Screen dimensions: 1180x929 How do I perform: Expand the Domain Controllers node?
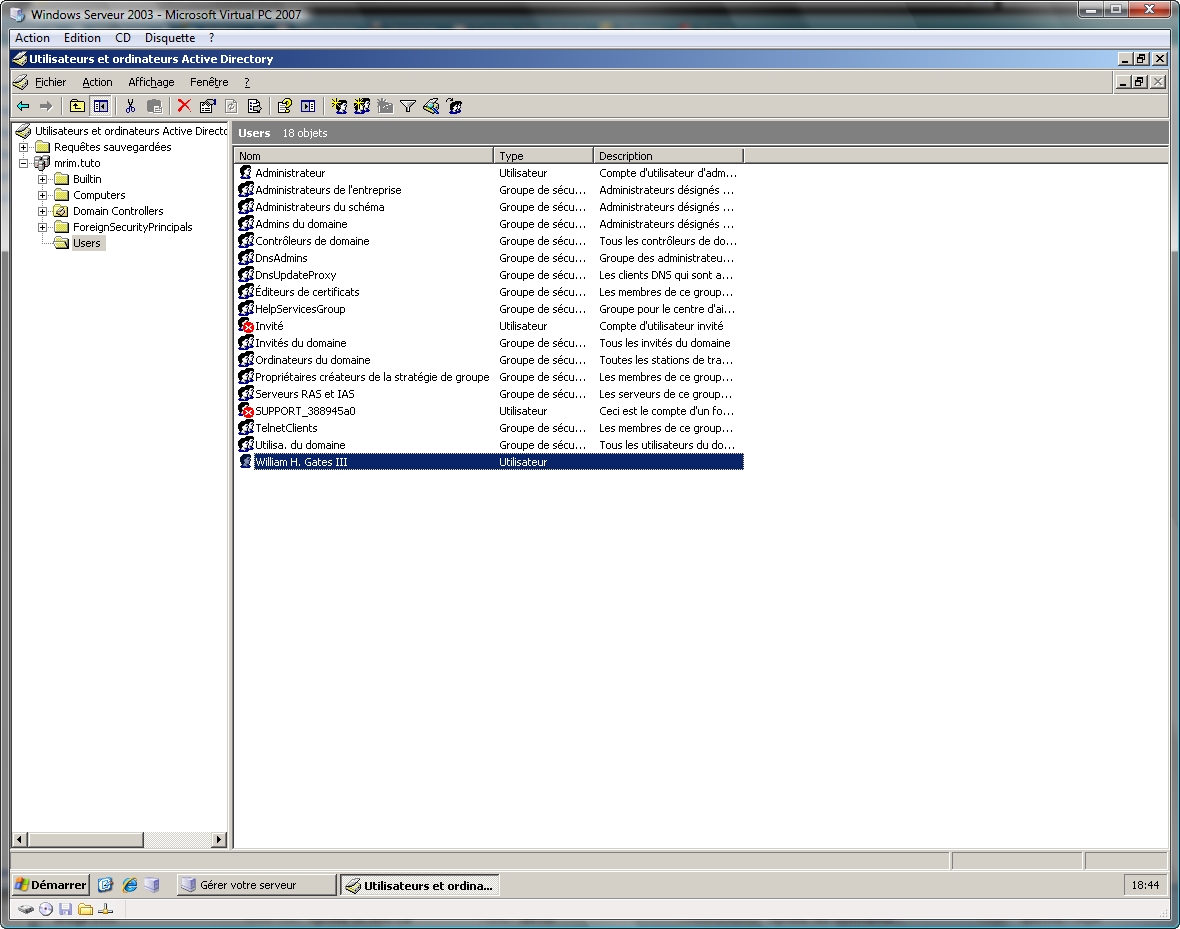pos(43,211)
